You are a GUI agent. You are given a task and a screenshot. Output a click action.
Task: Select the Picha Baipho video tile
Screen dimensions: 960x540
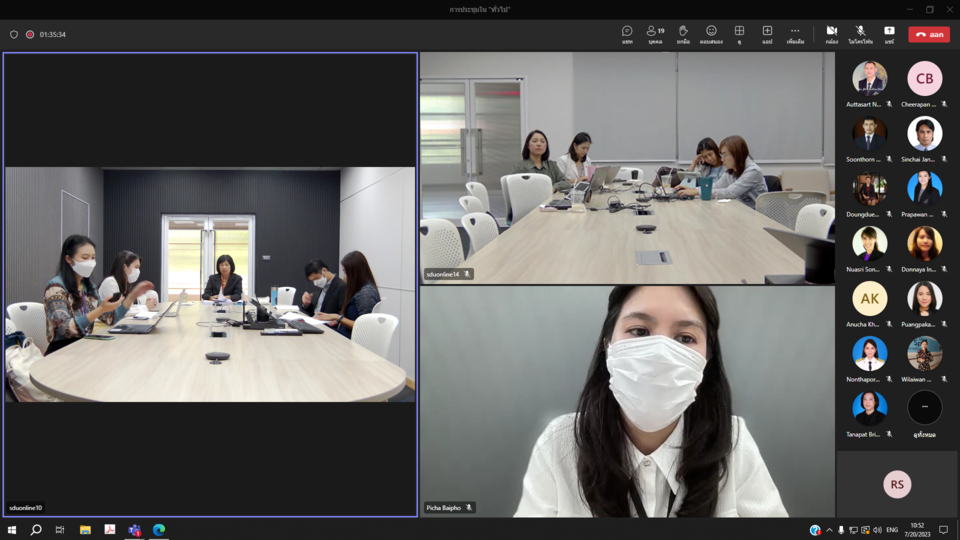tap(627, 400)
